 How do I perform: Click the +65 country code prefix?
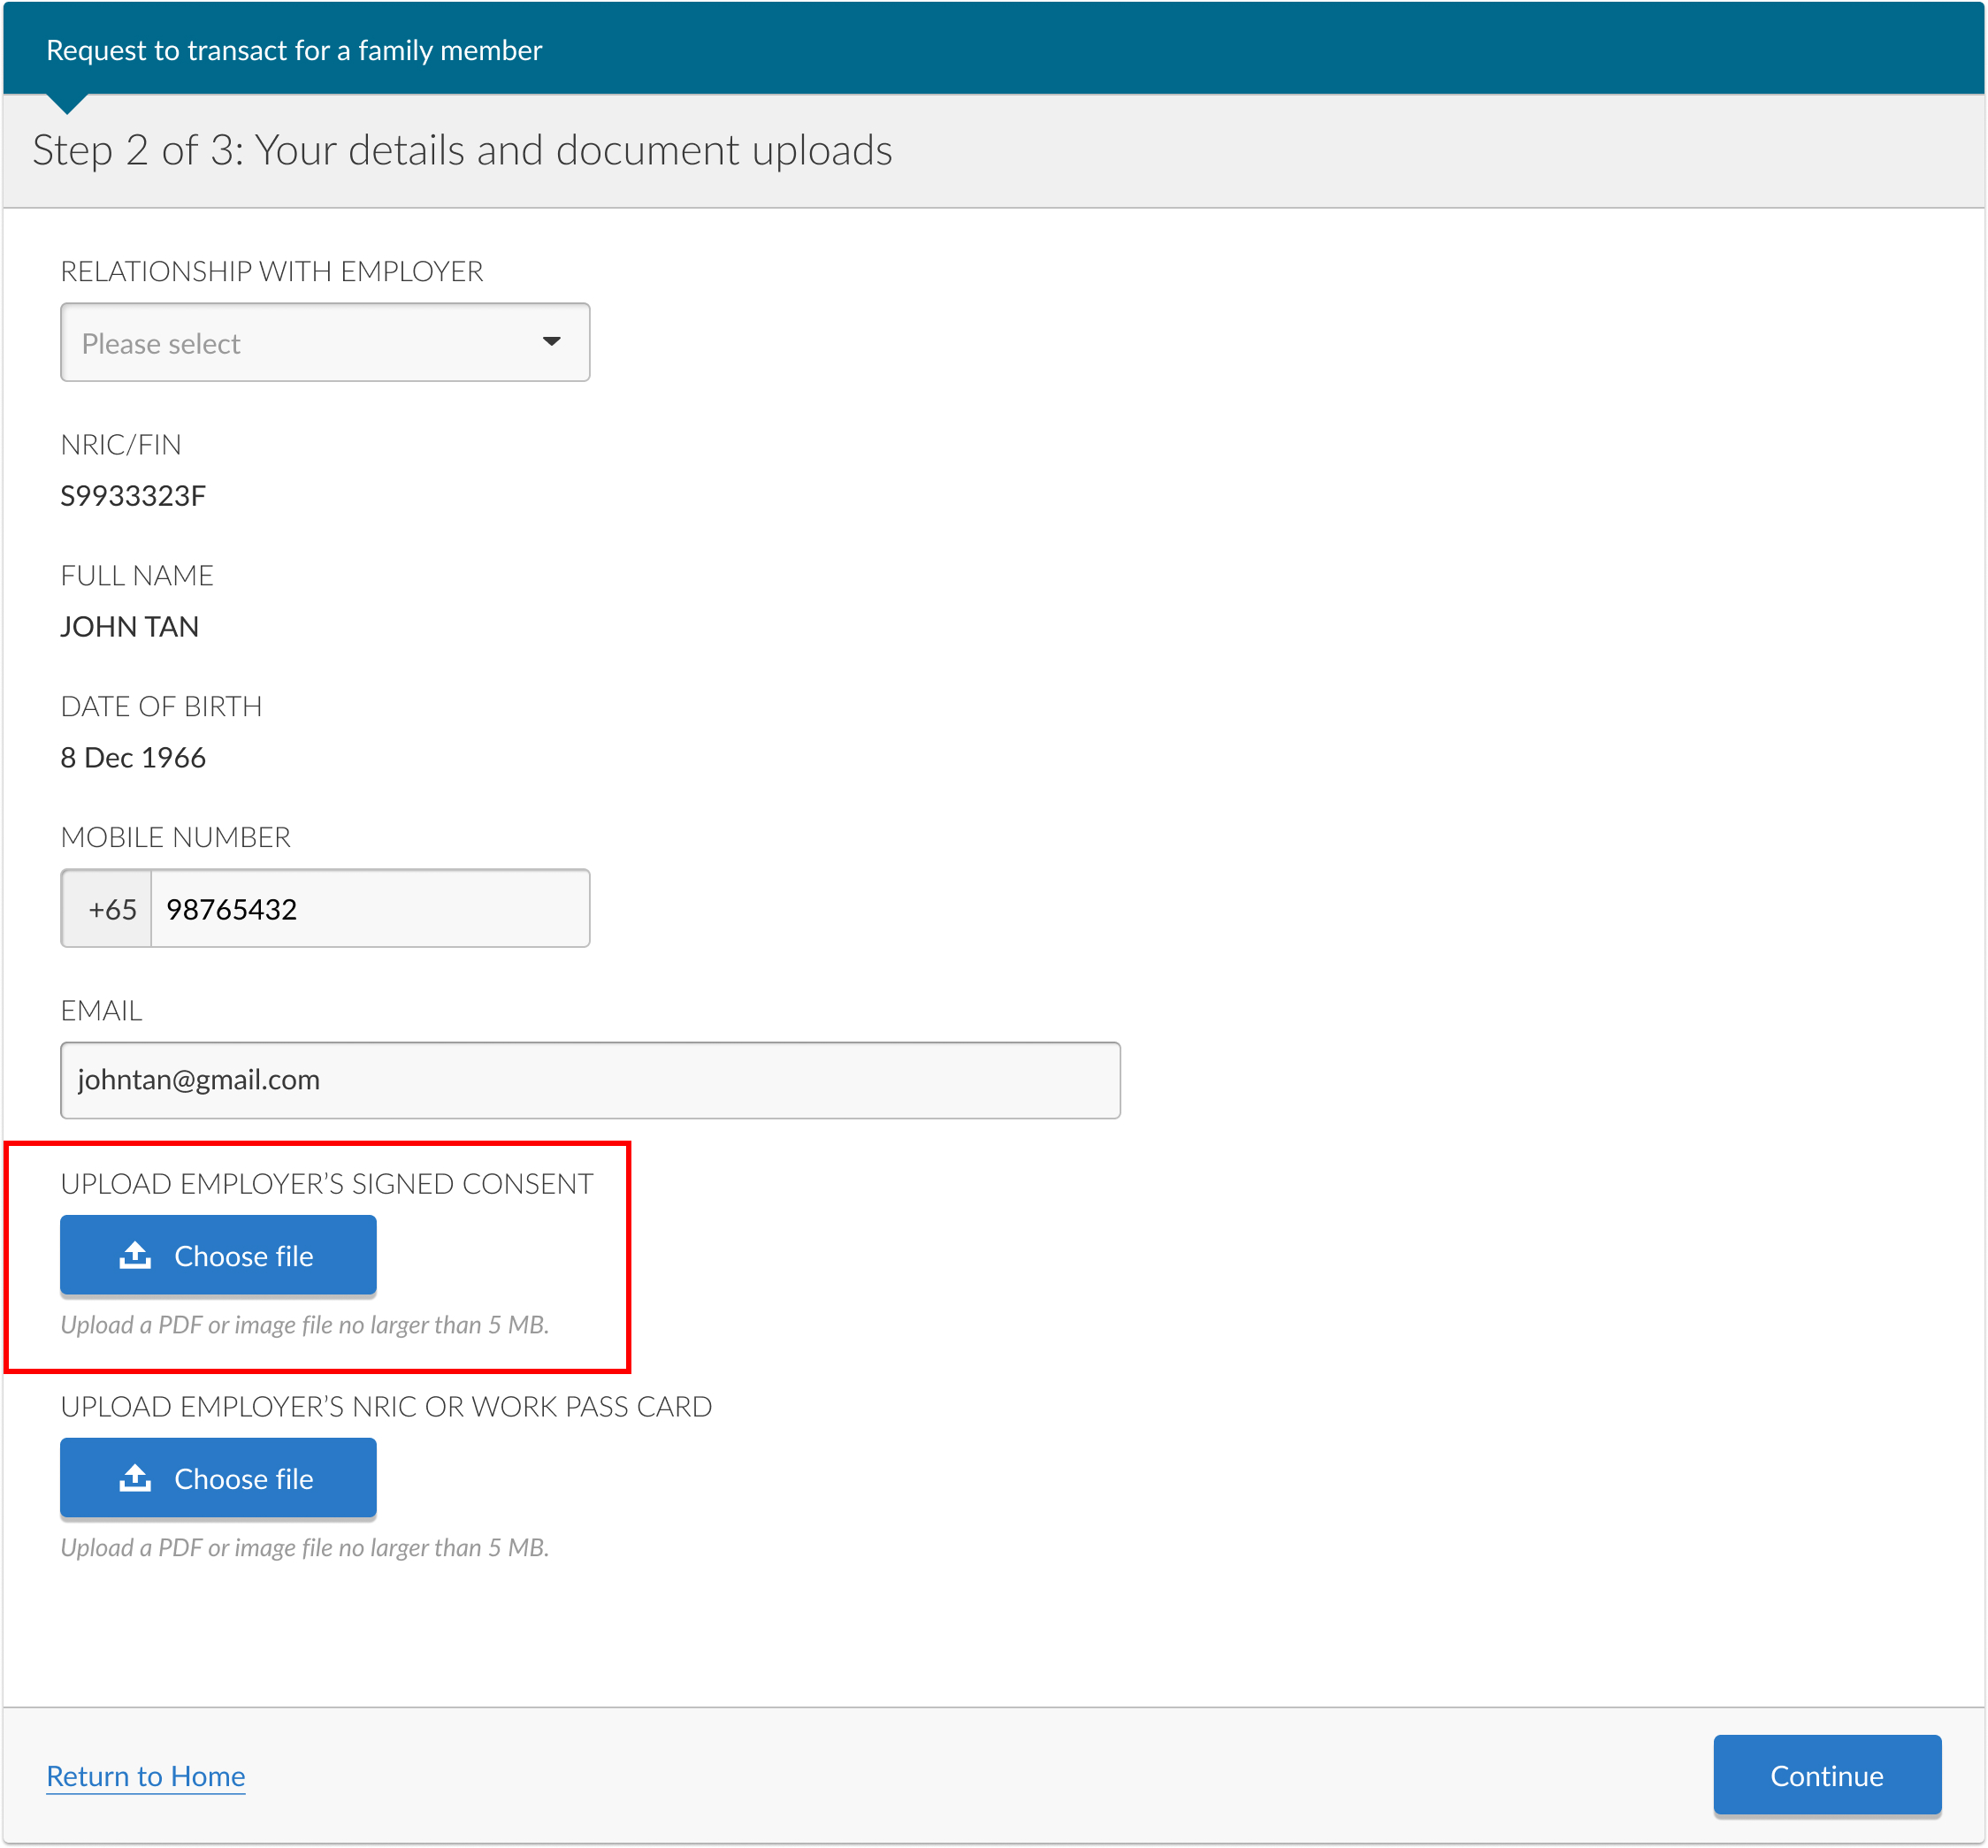click(107, 908)
